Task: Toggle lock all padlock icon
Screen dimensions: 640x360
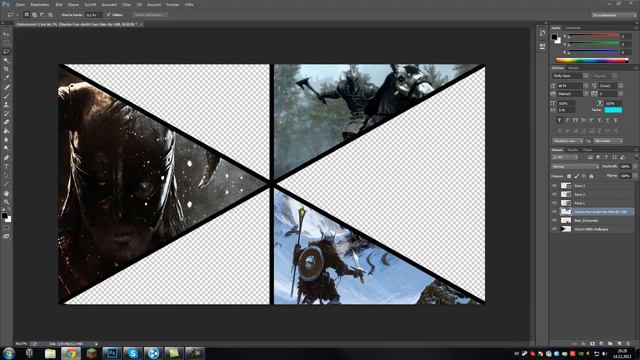Action: click(x=591, y=176)
